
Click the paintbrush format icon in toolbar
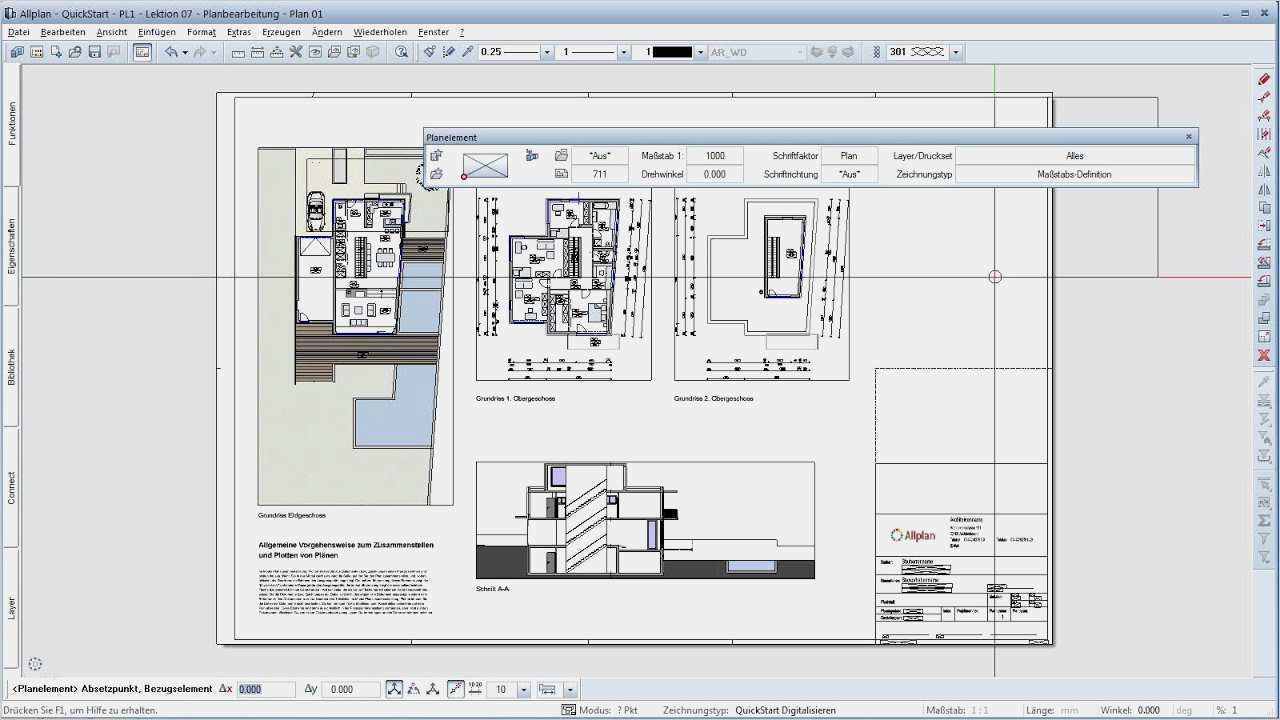coord(430,52)
